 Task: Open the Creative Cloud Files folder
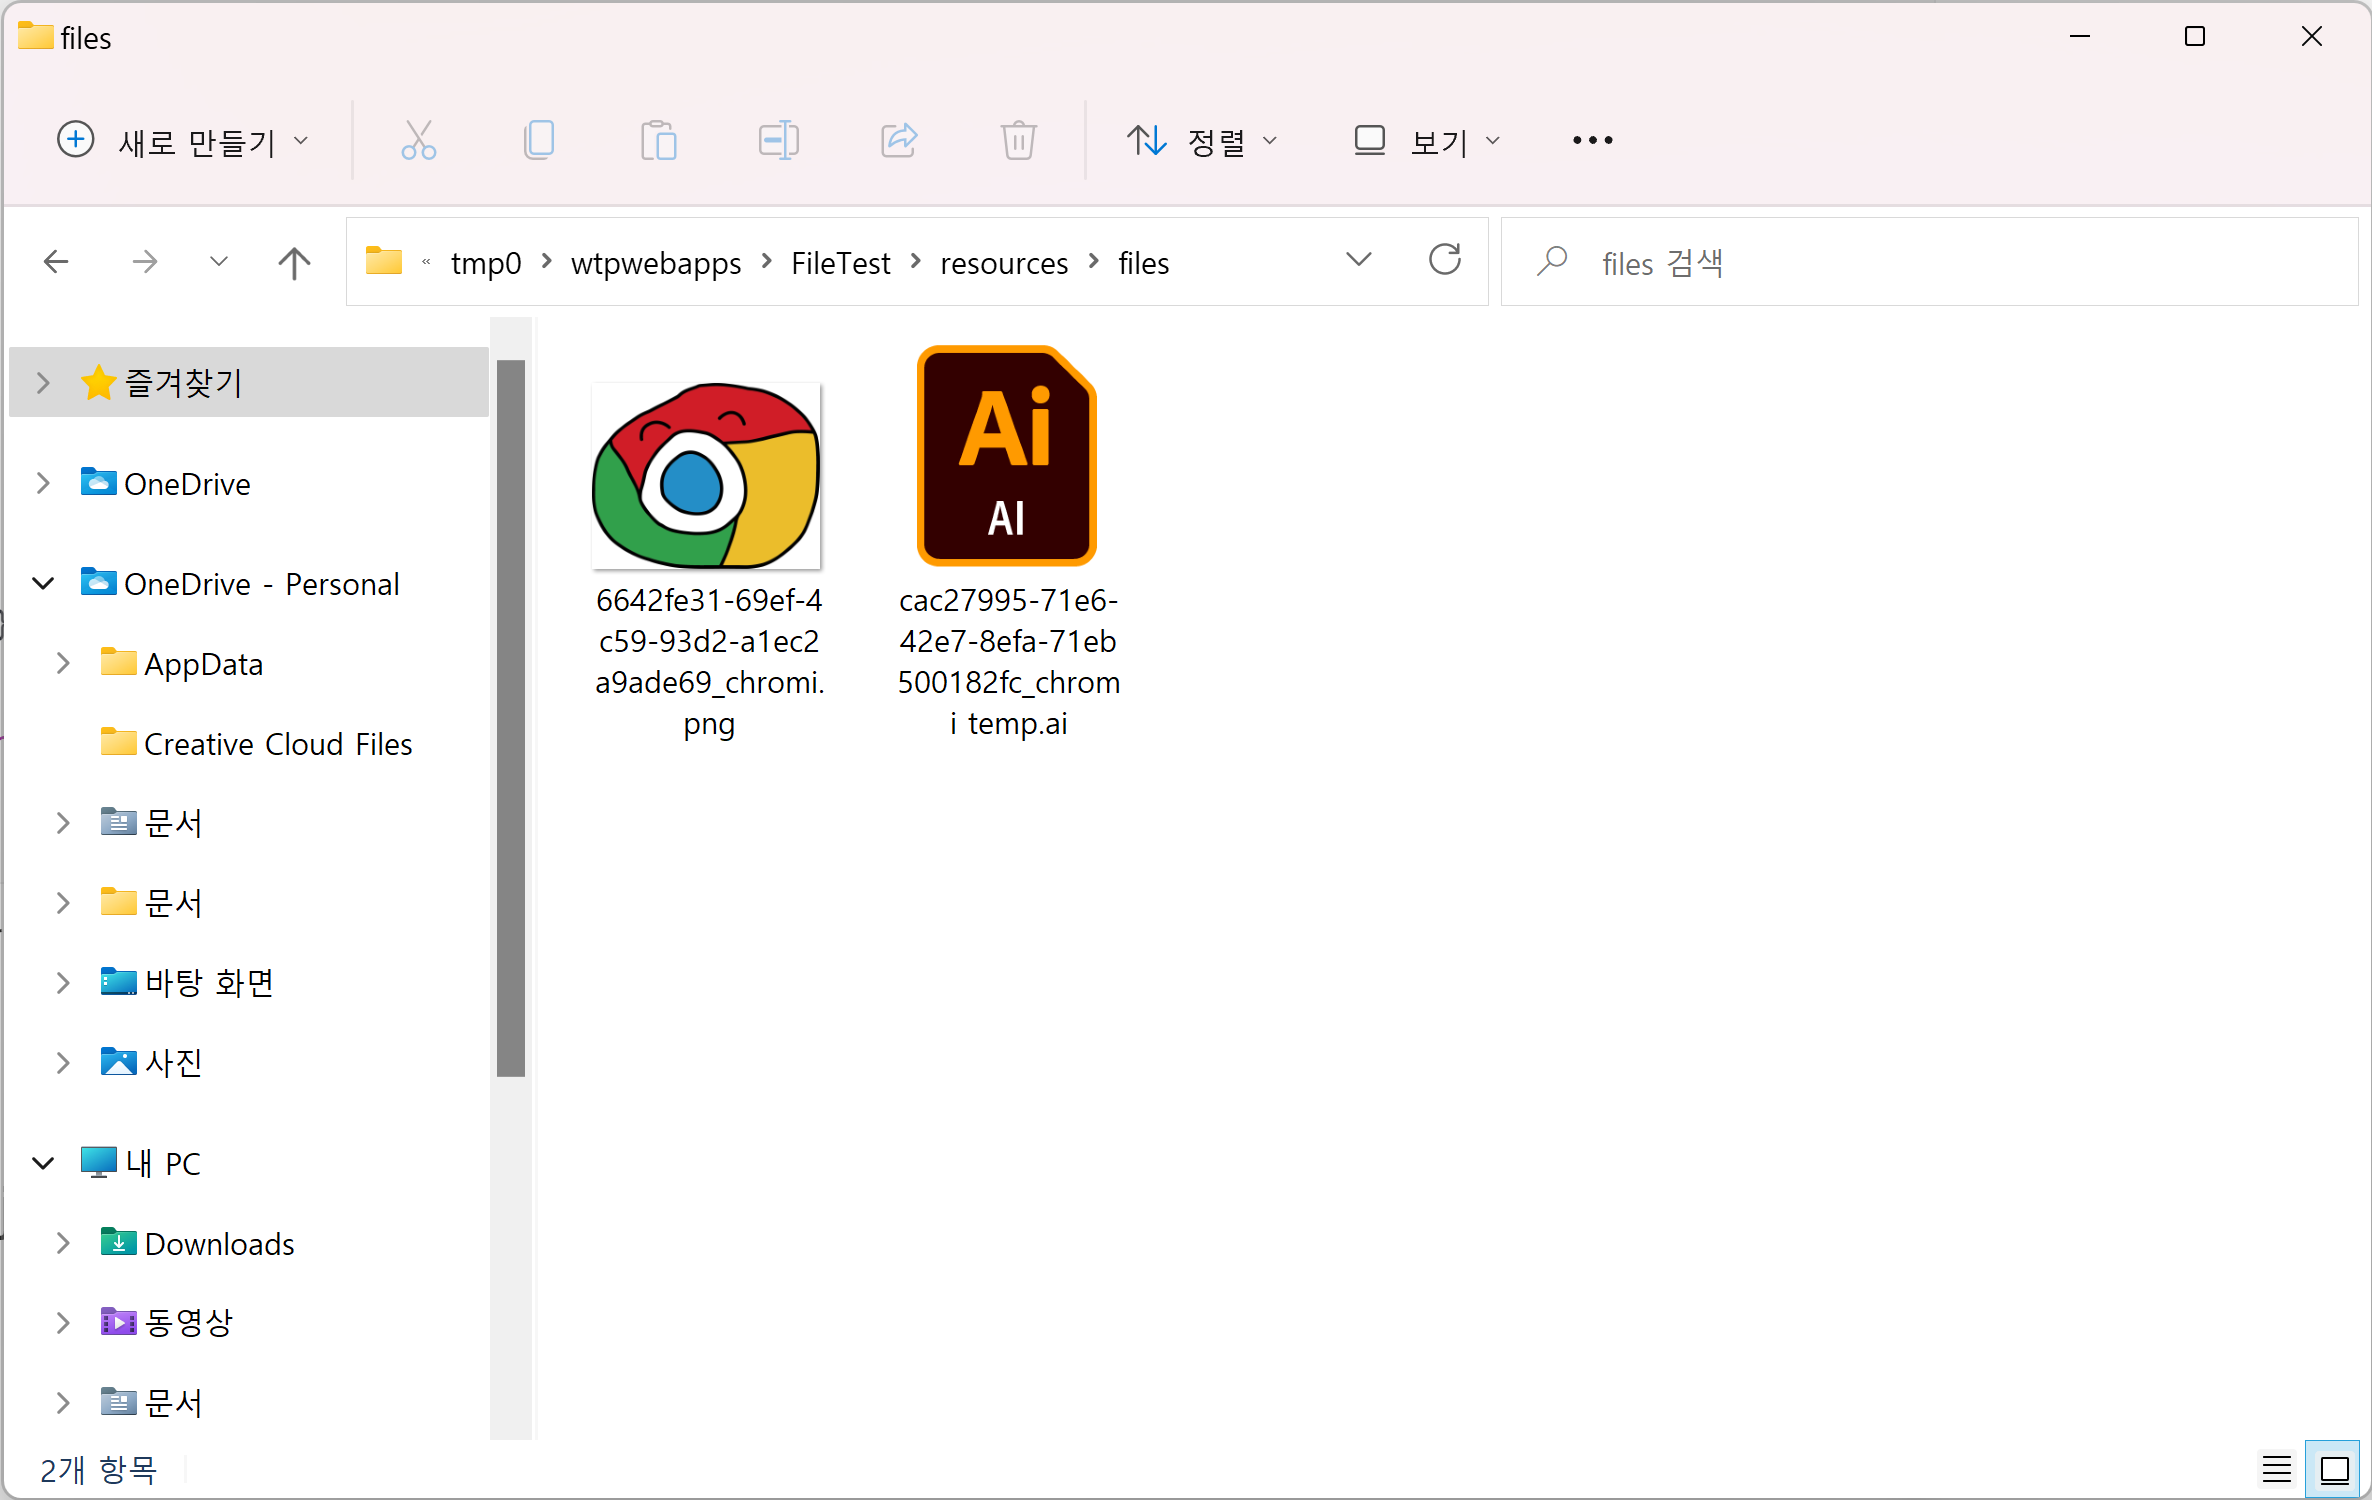(x=278, y=744)
